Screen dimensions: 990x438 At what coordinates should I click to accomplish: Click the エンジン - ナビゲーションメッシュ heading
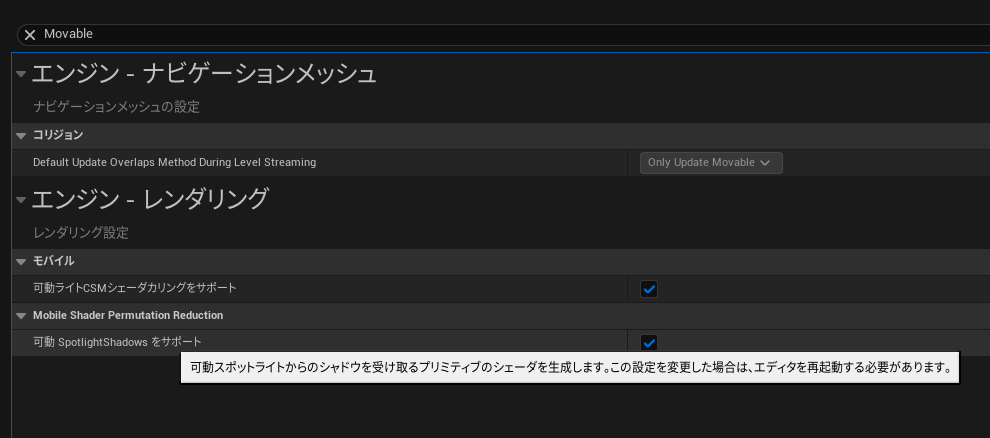pos(204,74)
